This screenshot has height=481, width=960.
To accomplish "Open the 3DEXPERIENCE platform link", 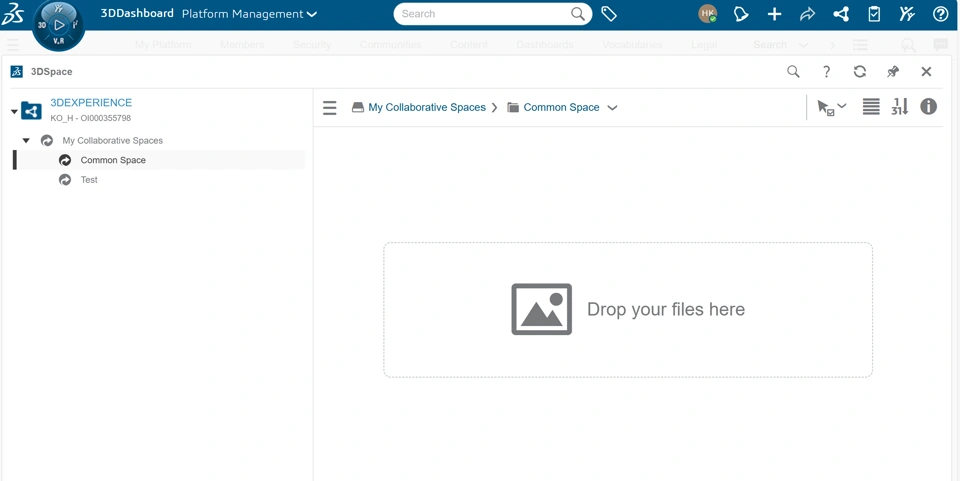I will [91, 103].
